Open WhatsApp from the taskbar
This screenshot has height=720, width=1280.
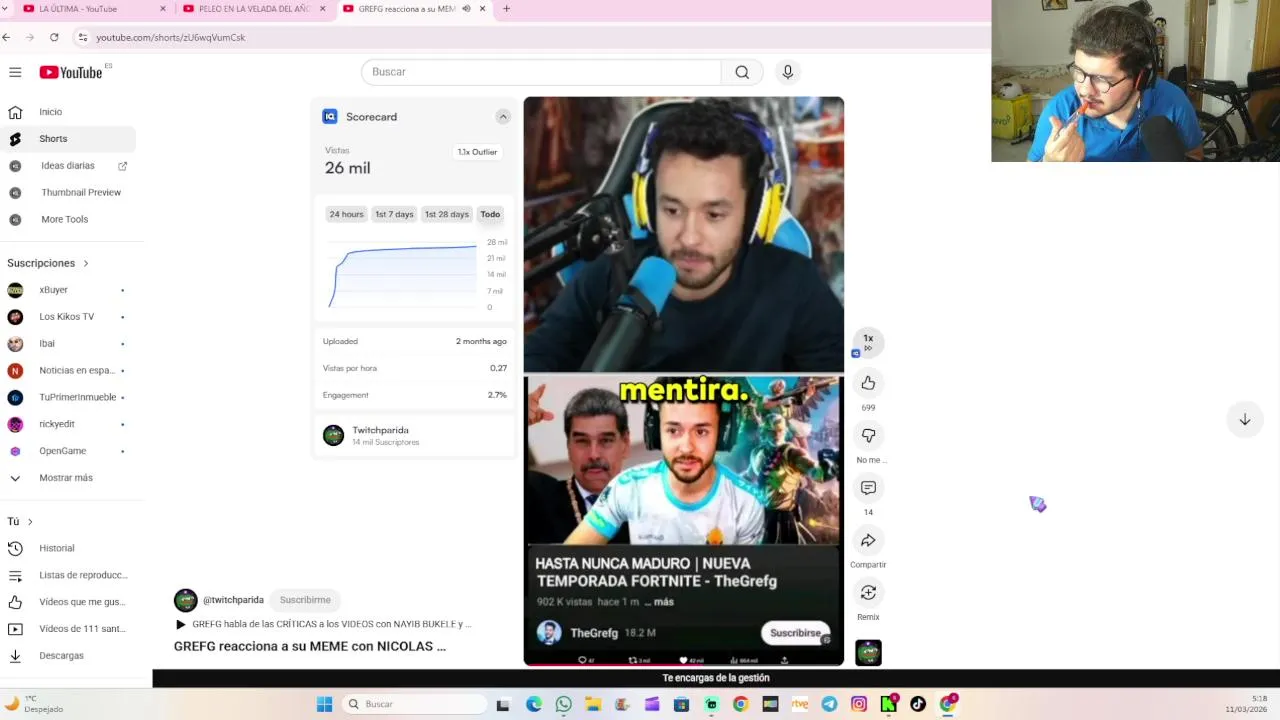[x=563, y=704]
